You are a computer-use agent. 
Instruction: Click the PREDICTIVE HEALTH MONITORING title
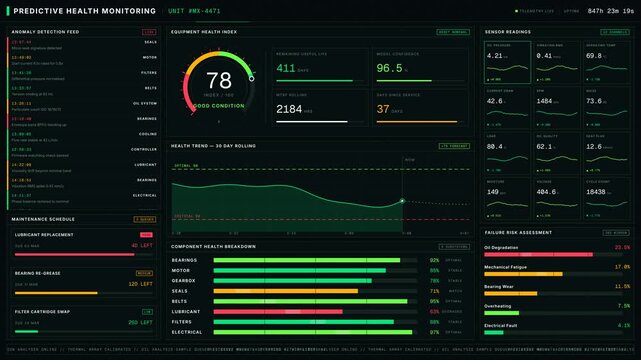pyautogui.click(x=85, y=11)
